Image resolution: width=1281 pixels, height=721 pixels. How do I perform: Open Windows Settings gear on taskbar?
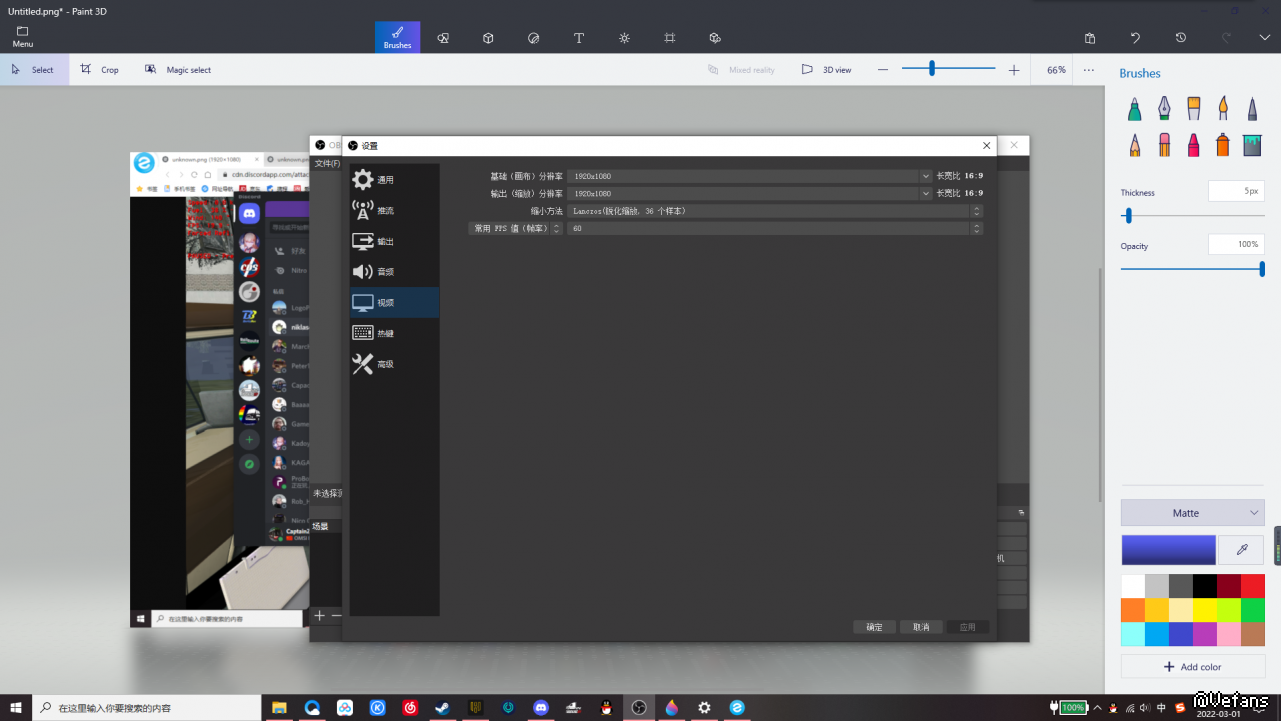(x=704, y=708)
